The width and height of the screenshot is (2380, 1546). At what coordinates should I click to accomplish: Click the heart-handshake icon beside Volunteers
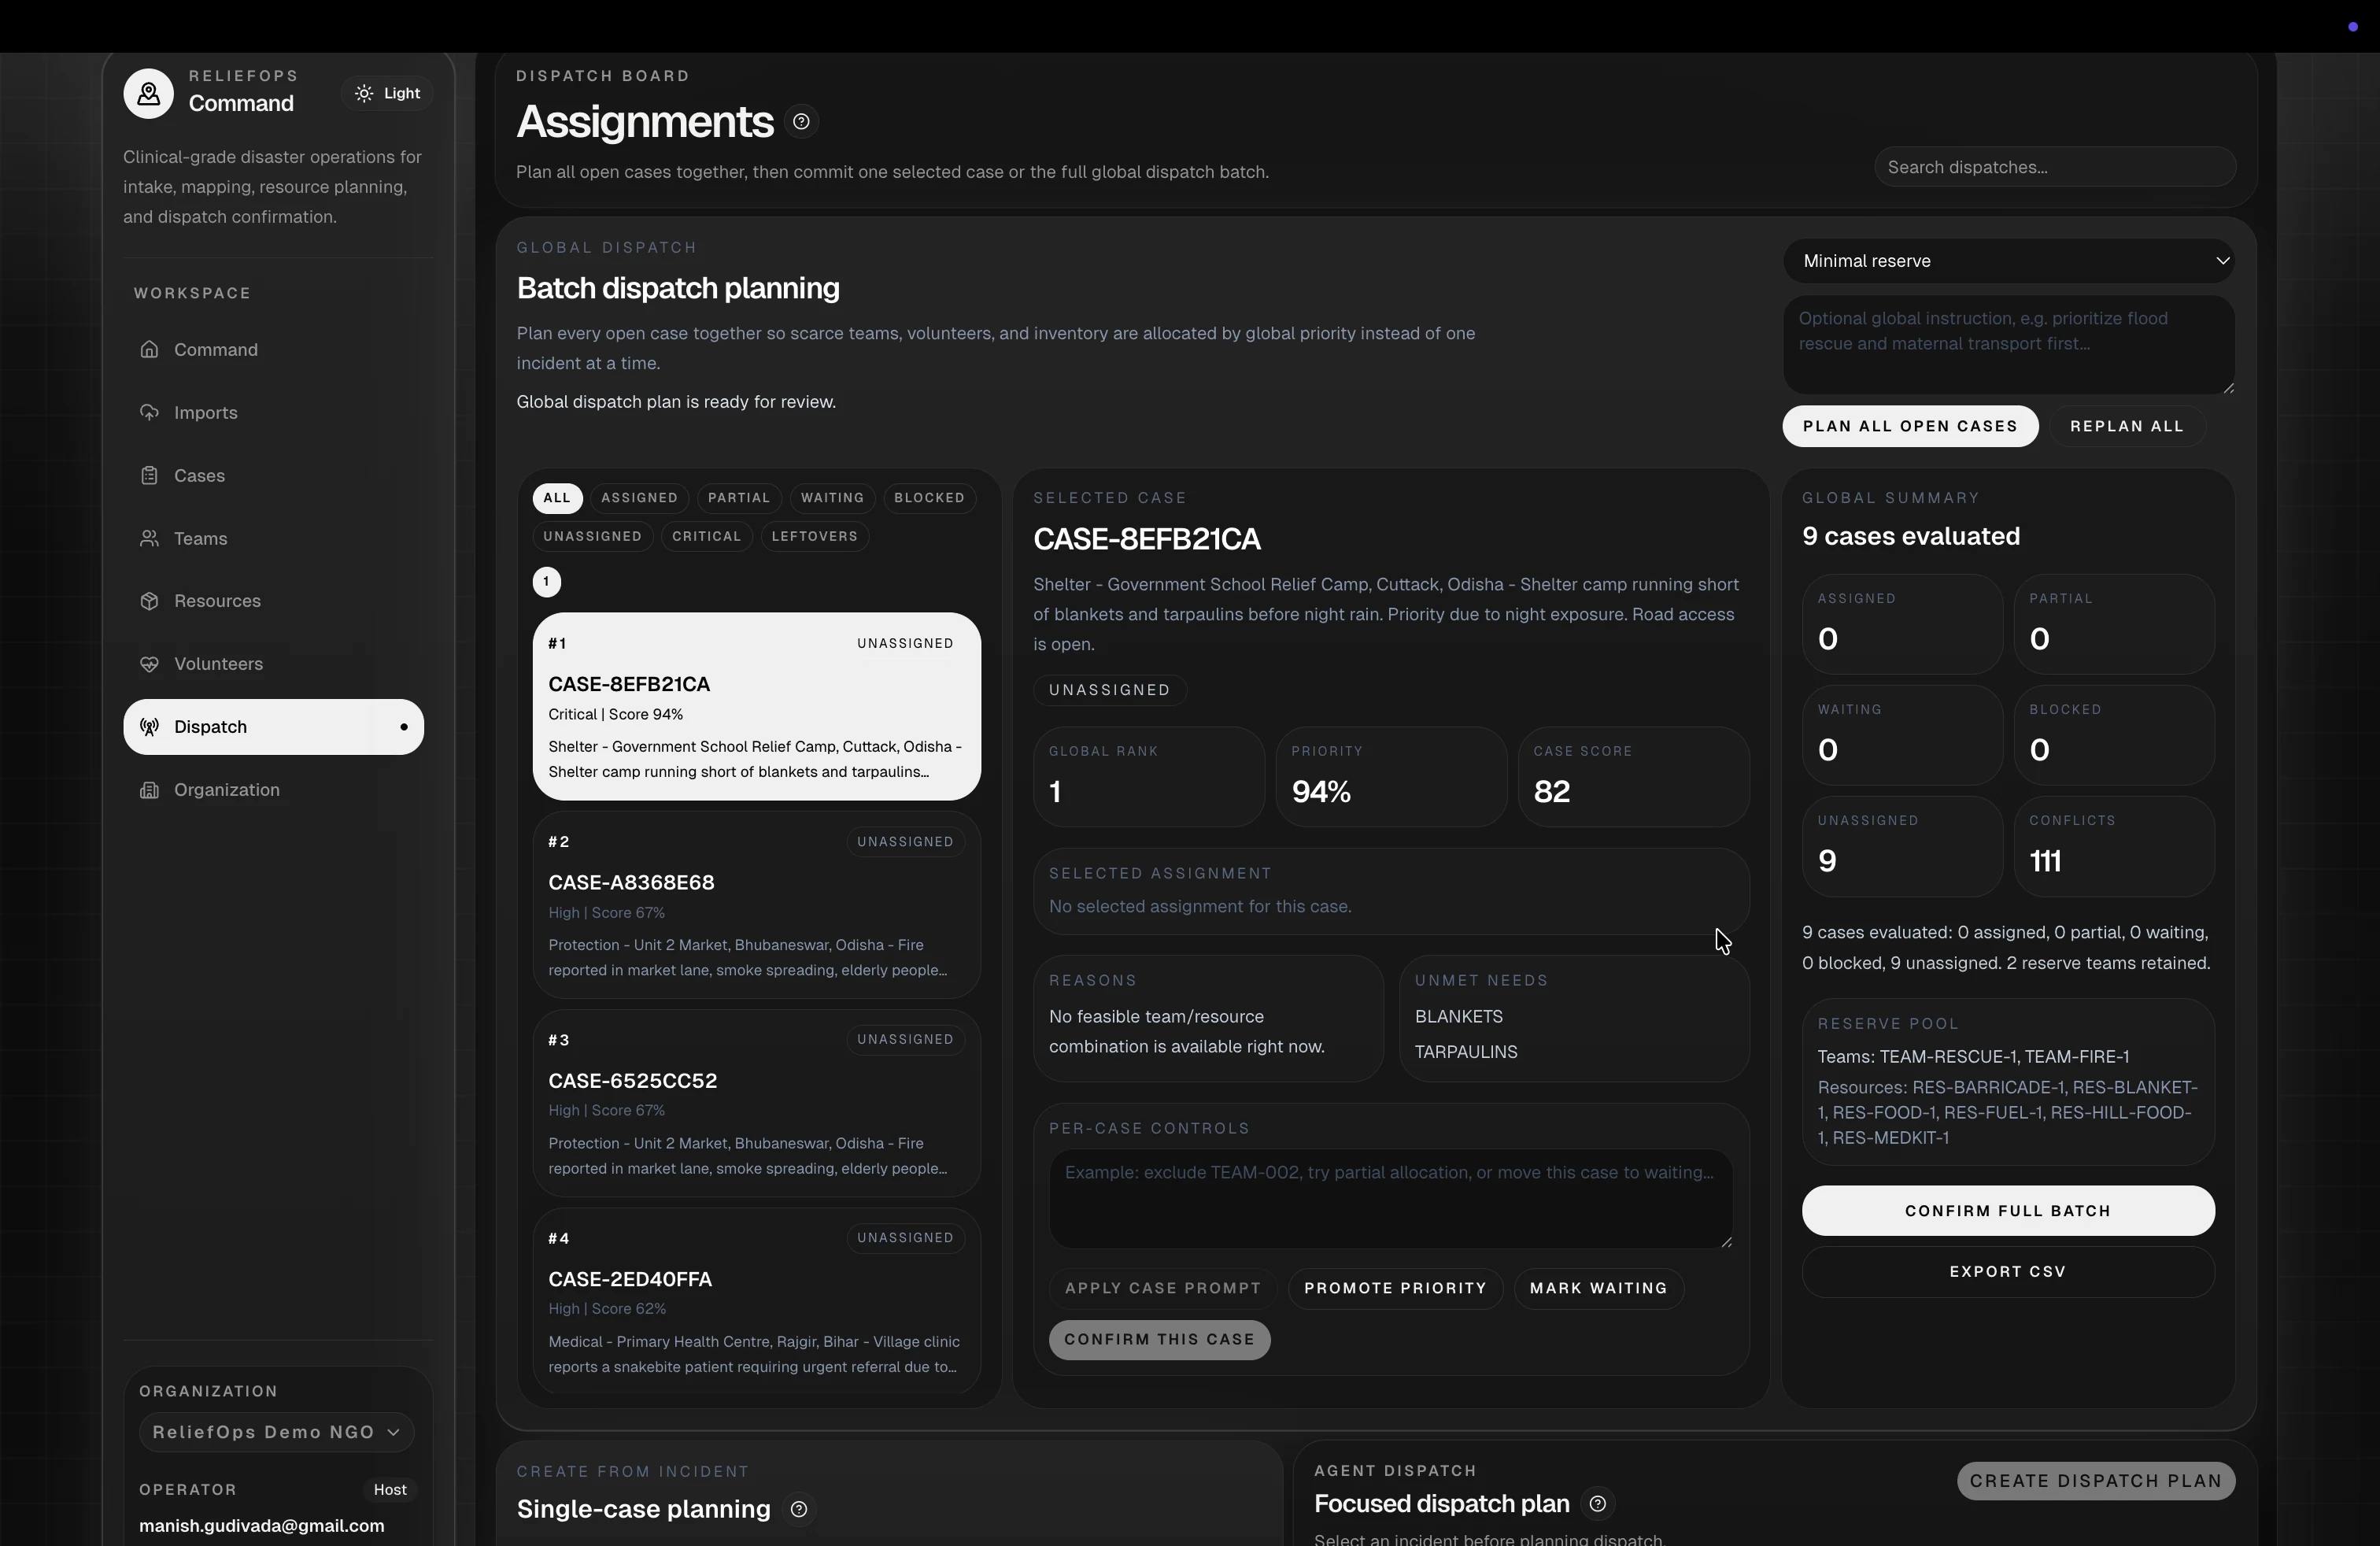click(149, 664)
